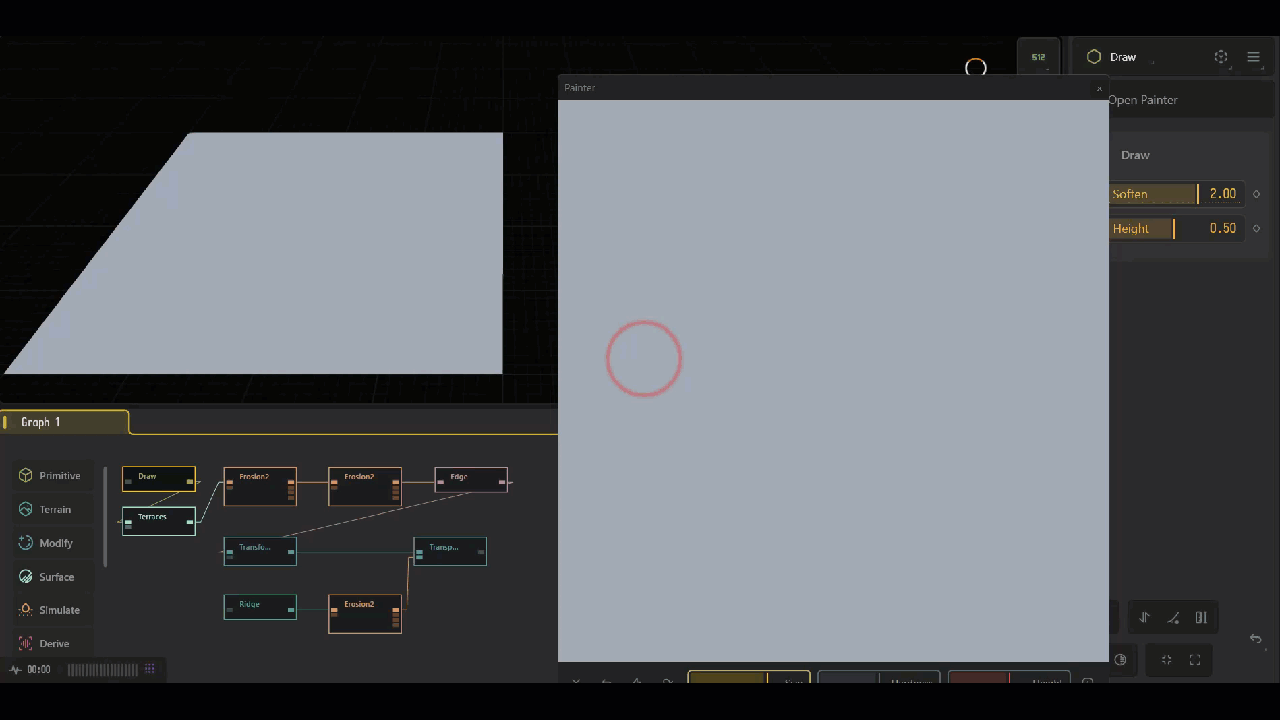Select the Terraces node in graph
The height and width of the screenshot is (720, 1280).
pyautogui.click(x=158, y=521)
